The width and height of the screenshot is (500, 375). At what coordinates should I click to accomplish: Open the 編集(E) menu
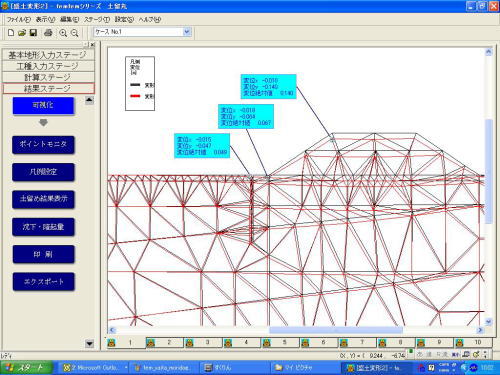(x=70, y=19)
